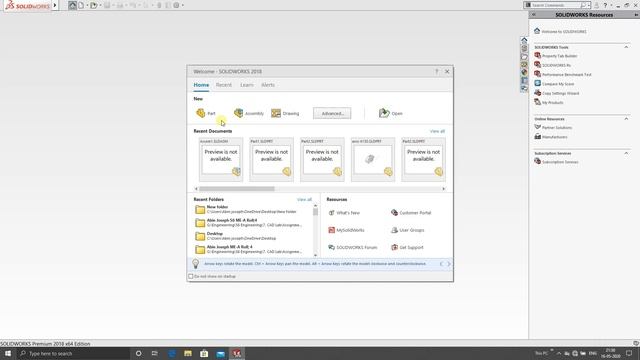640x360 pixels.
Task: Click the Help question mark in title bar
Action: (605, 5)
